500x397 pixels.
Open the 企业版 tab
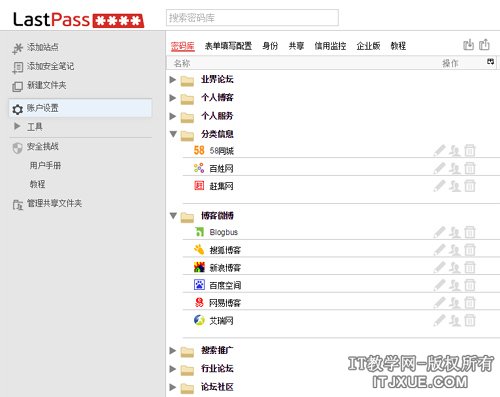[368, 46]
